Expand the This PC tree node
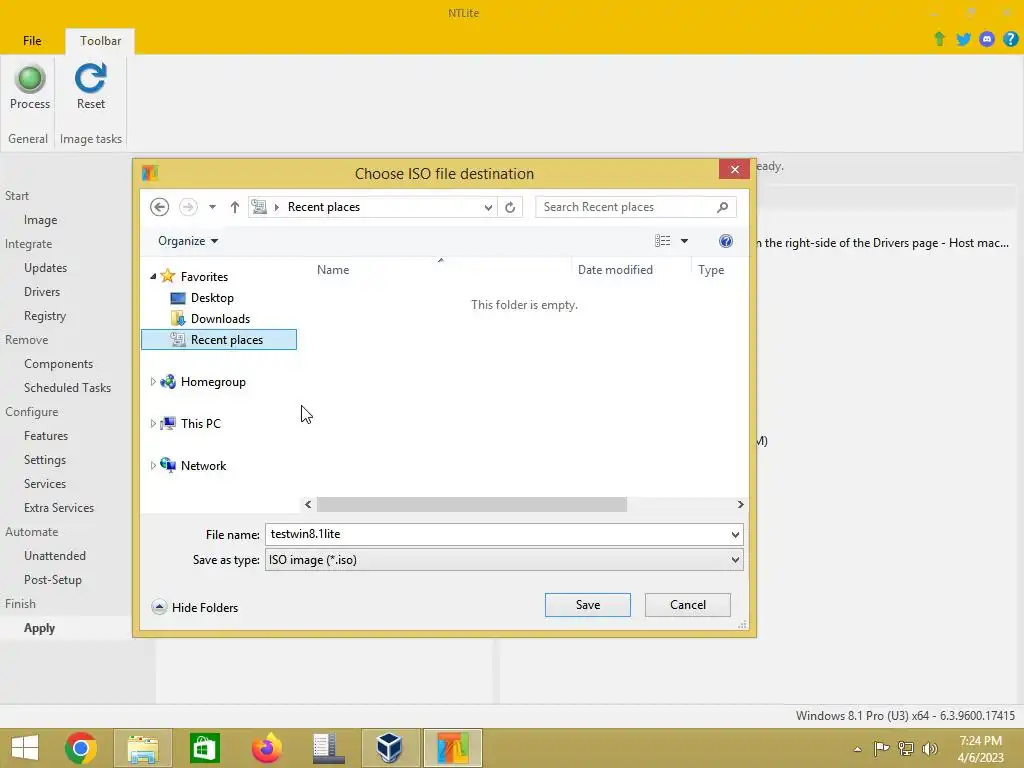The height and width of the screenshot is (768, 1024). tap(153, 423)
